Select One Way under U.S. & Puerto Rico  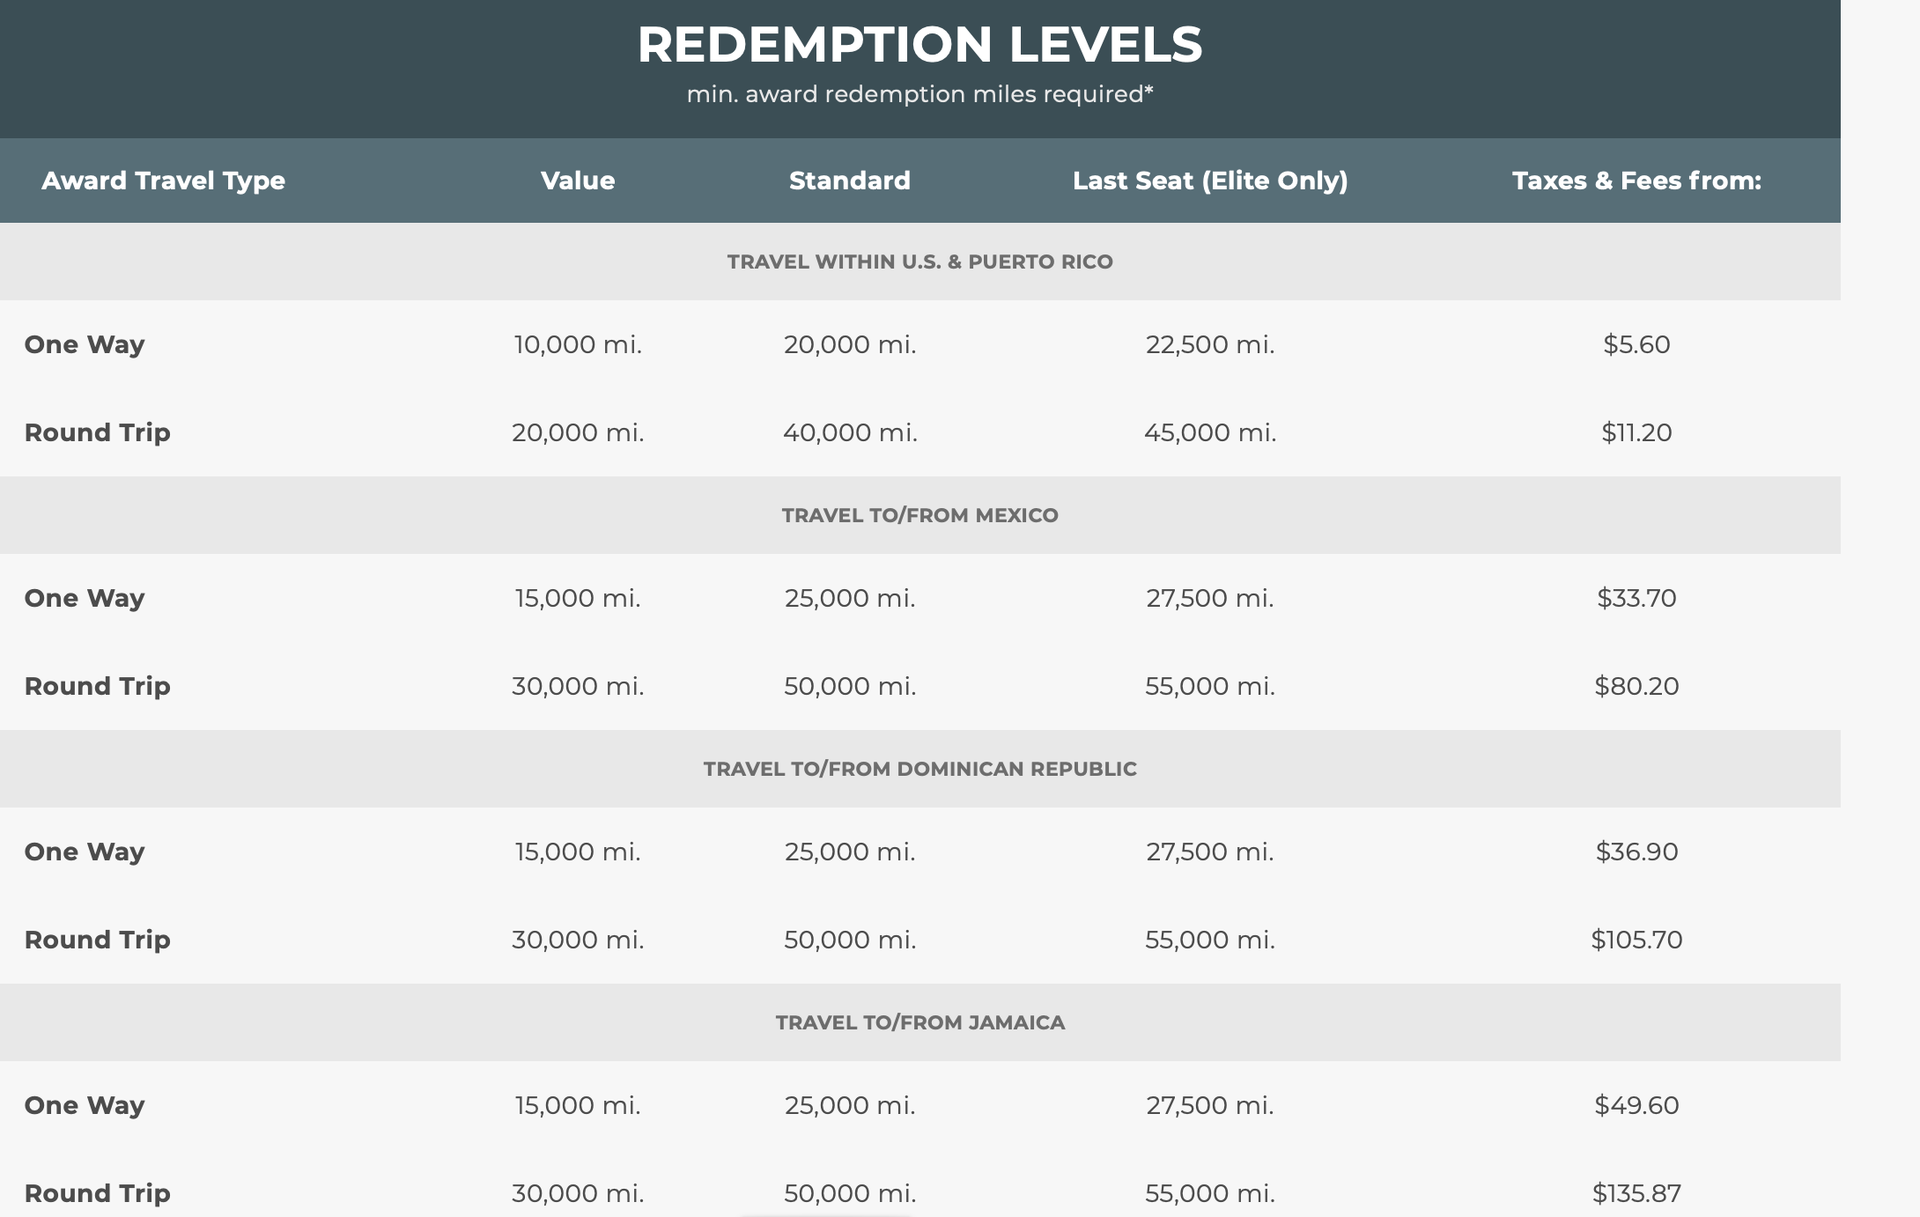84,344
